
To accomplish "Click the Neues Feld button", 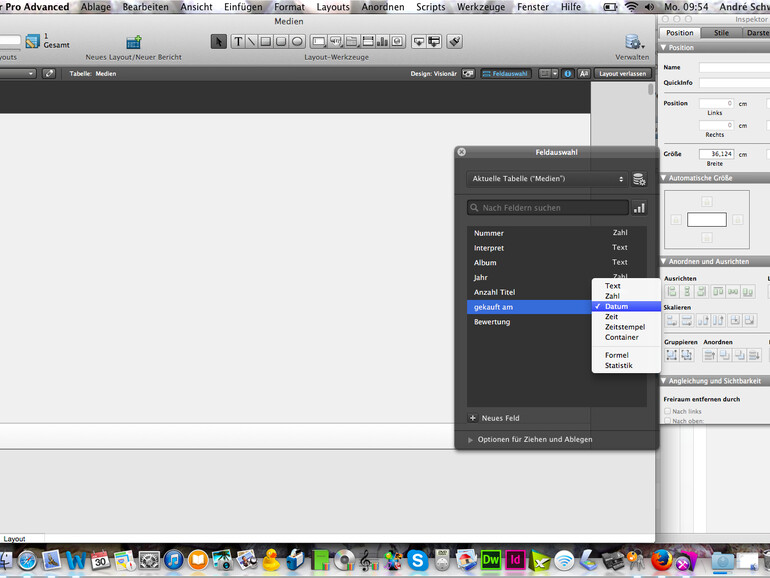I will click(x=495, y=418).
